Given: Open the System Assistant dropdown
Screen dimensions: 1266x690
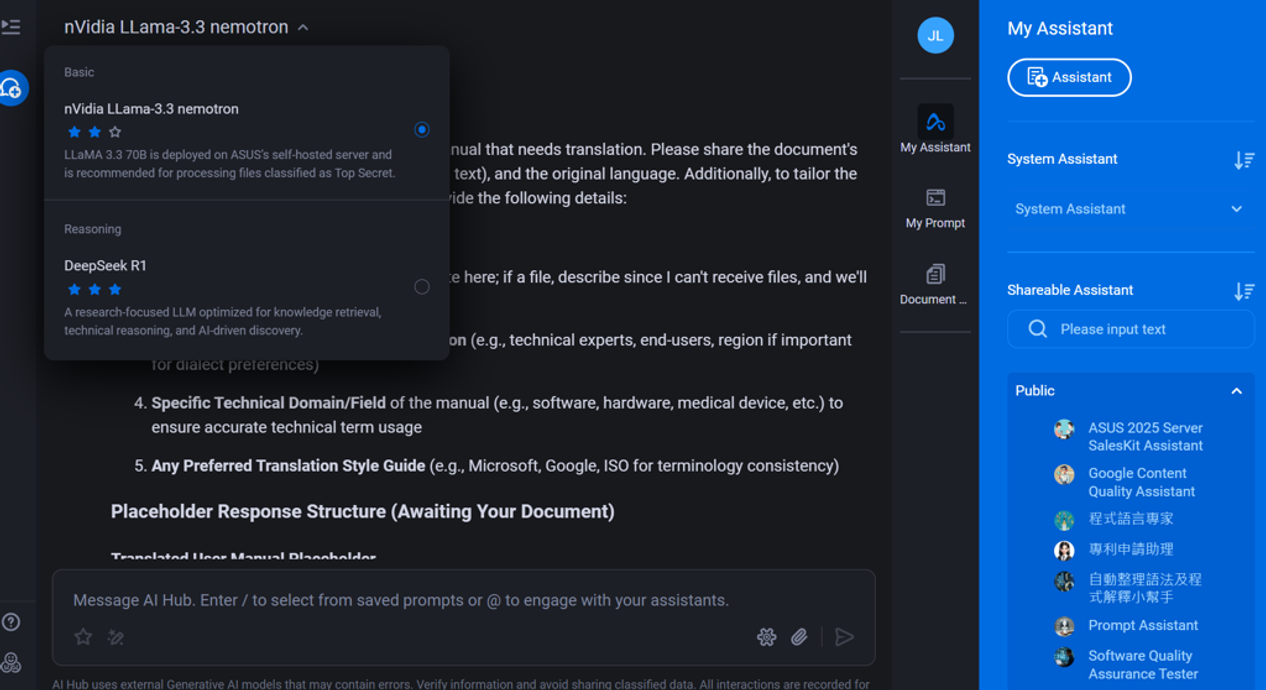Looking at the screenshot, I should pyautogui.click(x=1130, y=209).
